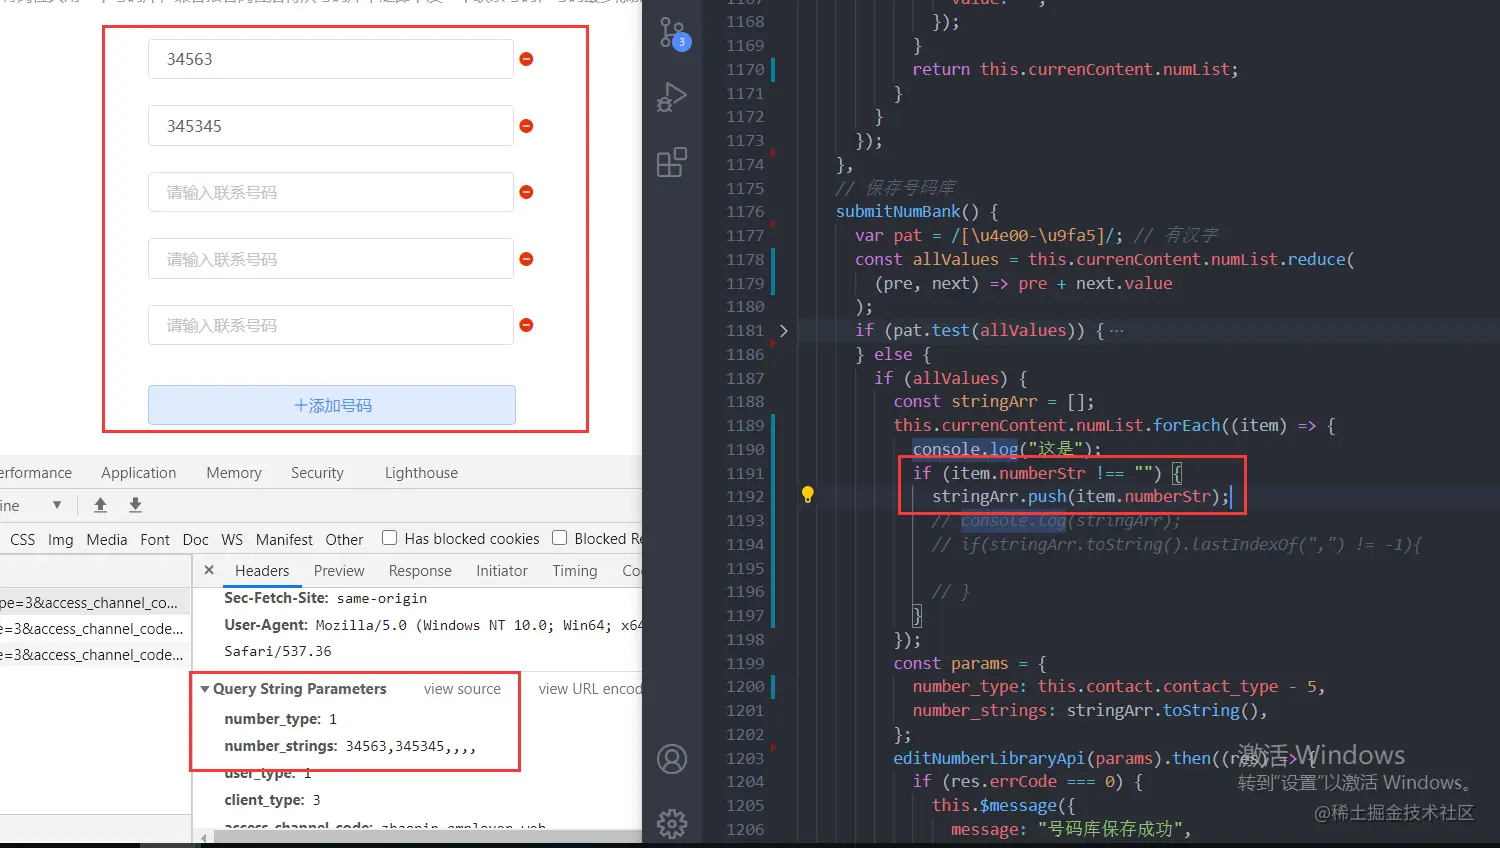
Task: Filter network requests by CSS
Action: tap(22, 540)
